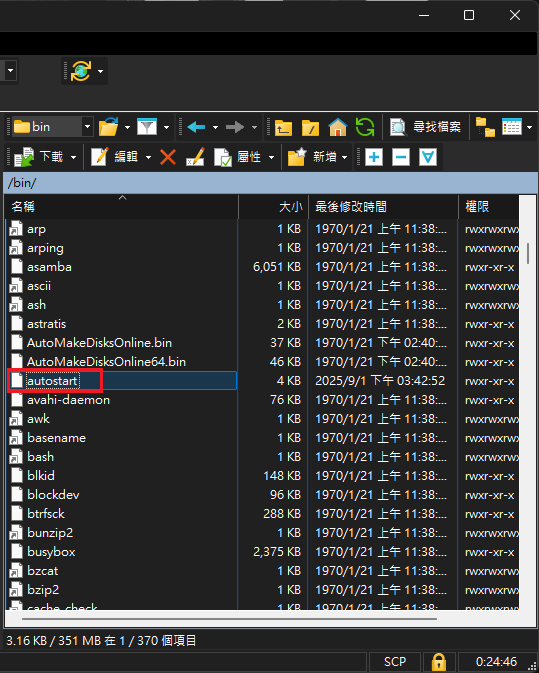Select the ash file
Viewport: 539px width, 673px height.
[x=36, y=305]
